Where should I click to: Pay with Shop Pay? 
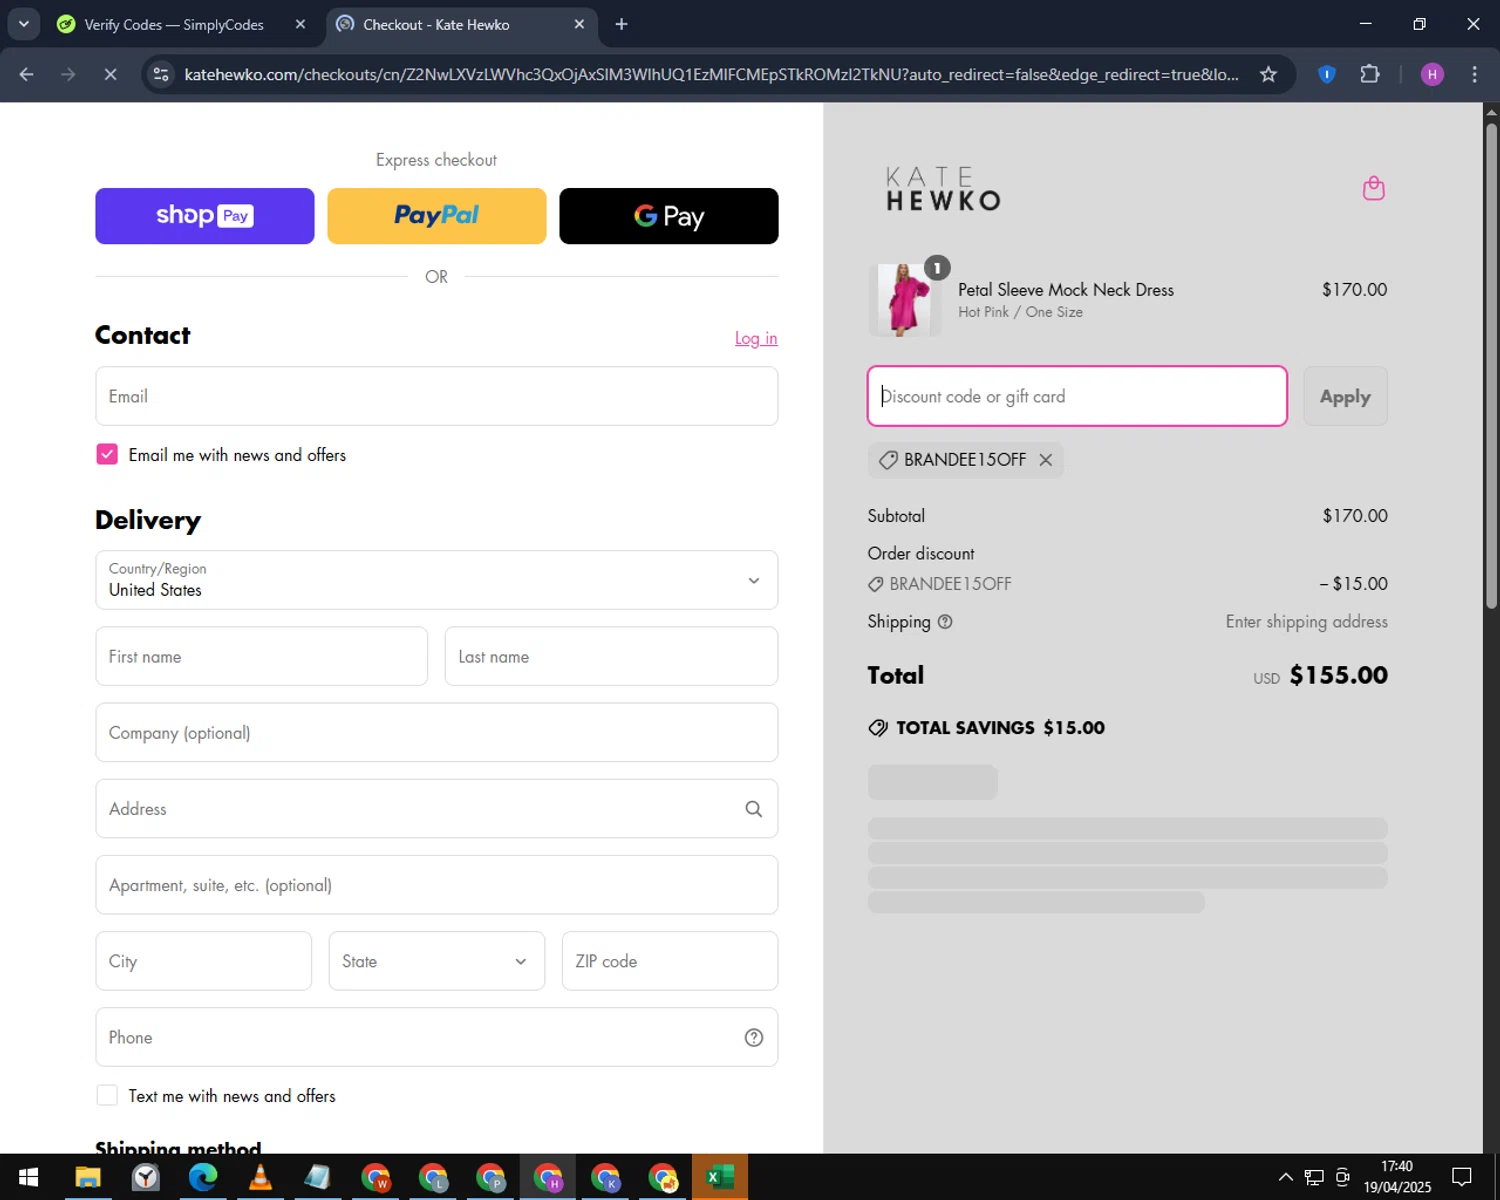205,216
